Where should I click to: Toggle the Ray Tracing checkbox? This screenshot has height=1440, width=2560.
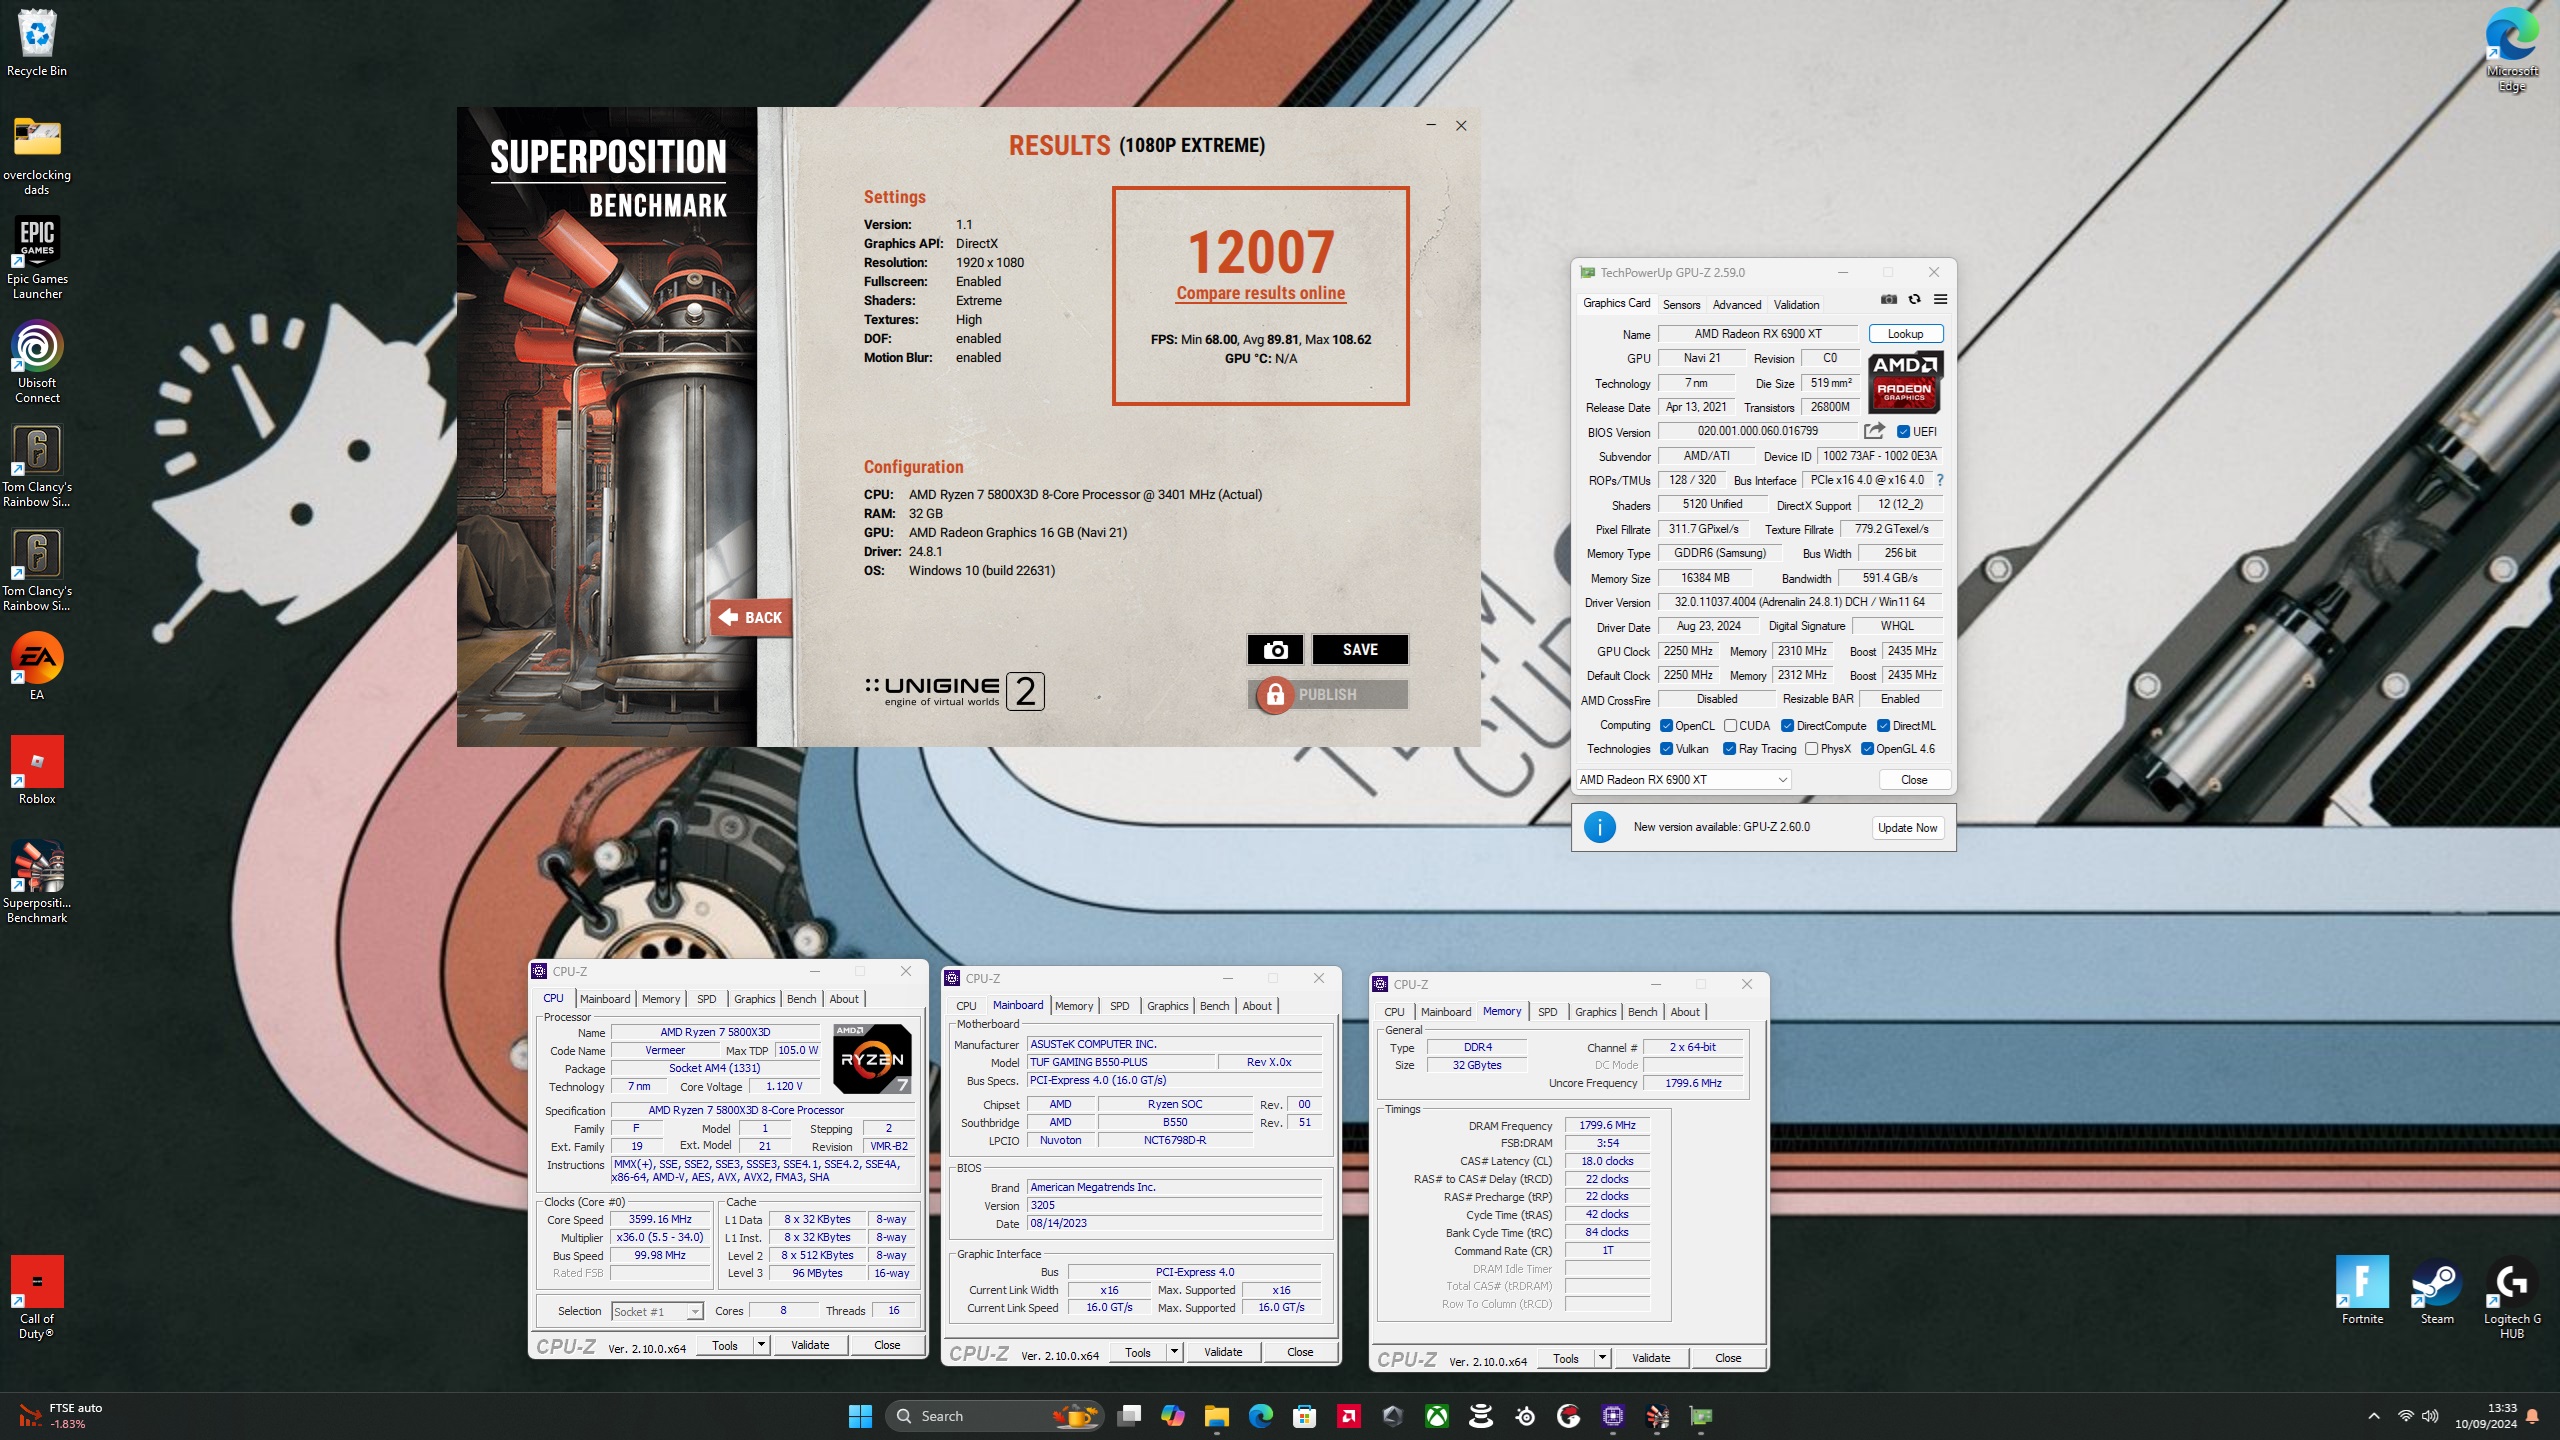point(1729,749)
